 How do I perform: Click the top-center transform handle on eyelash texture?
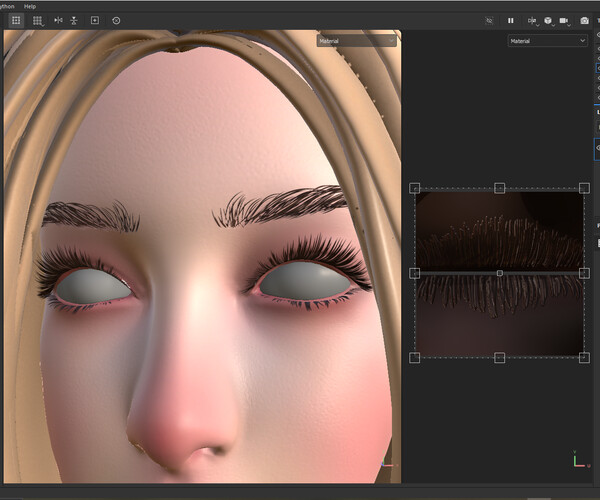(500, 188)
